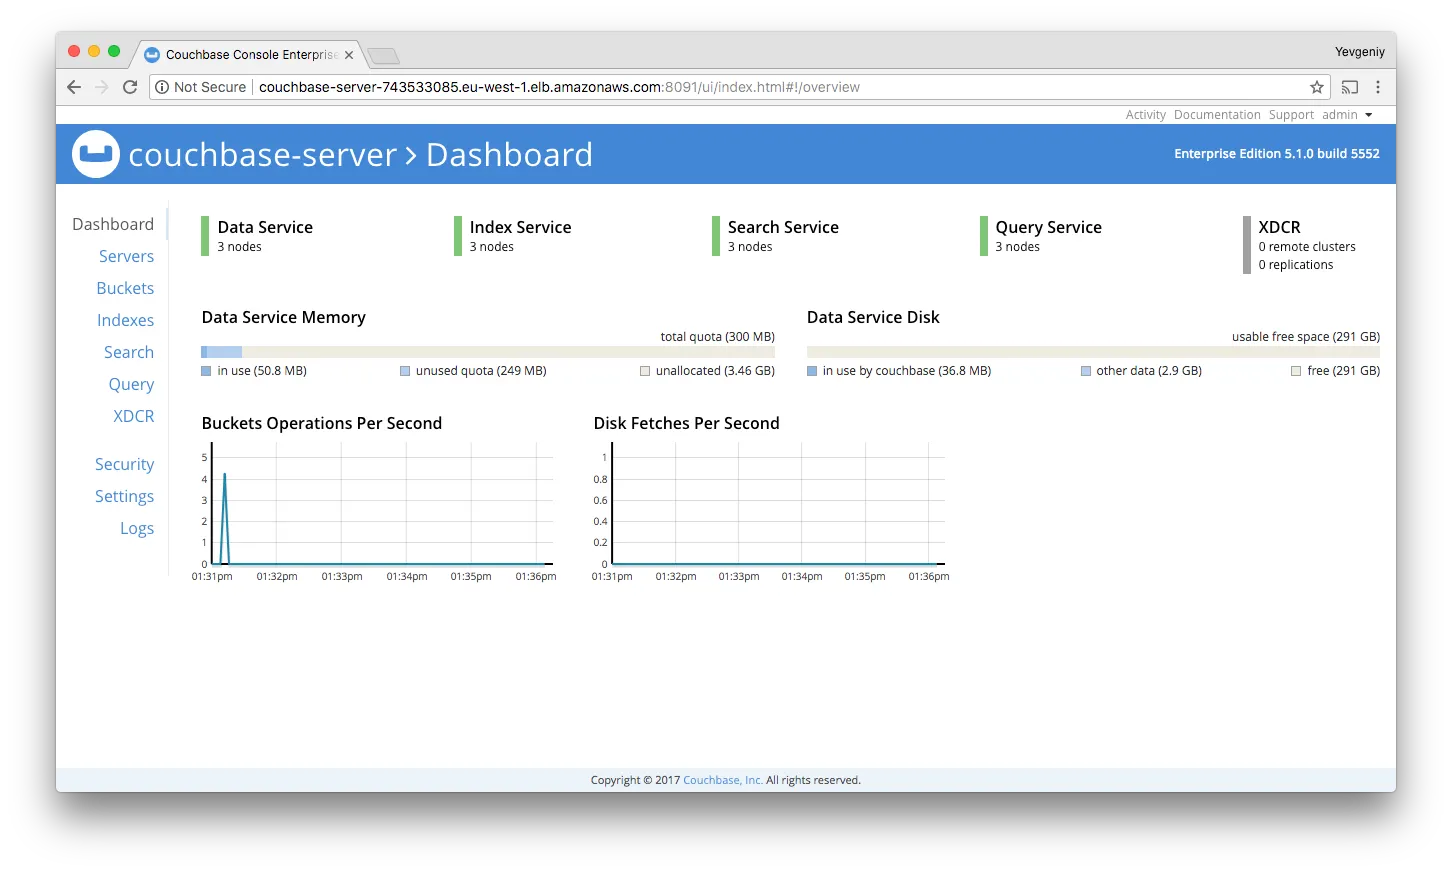Open the Chrome cast icon
Image resolution: width=1452 pixels, height=872 pixels.
(1350, 87)
